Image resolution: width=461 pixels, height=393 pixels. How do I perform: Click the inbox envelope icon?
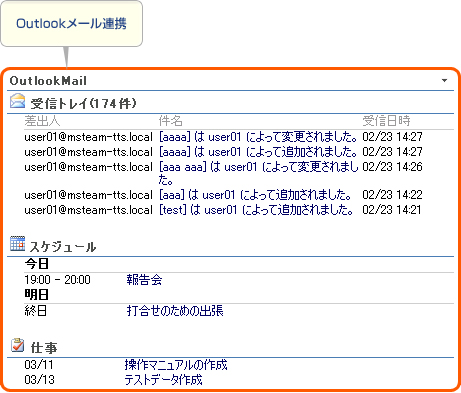(x=17, y=101)
